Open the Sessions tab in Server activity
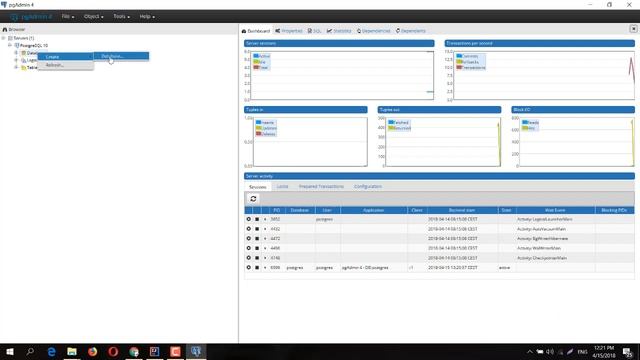Viewport: 640px width, 360px height. point(258,187)
